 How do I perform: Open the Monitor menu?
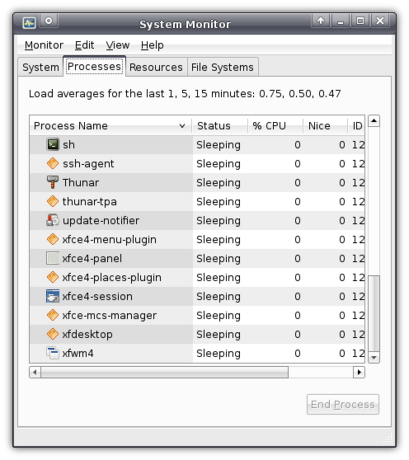[44, 45]
